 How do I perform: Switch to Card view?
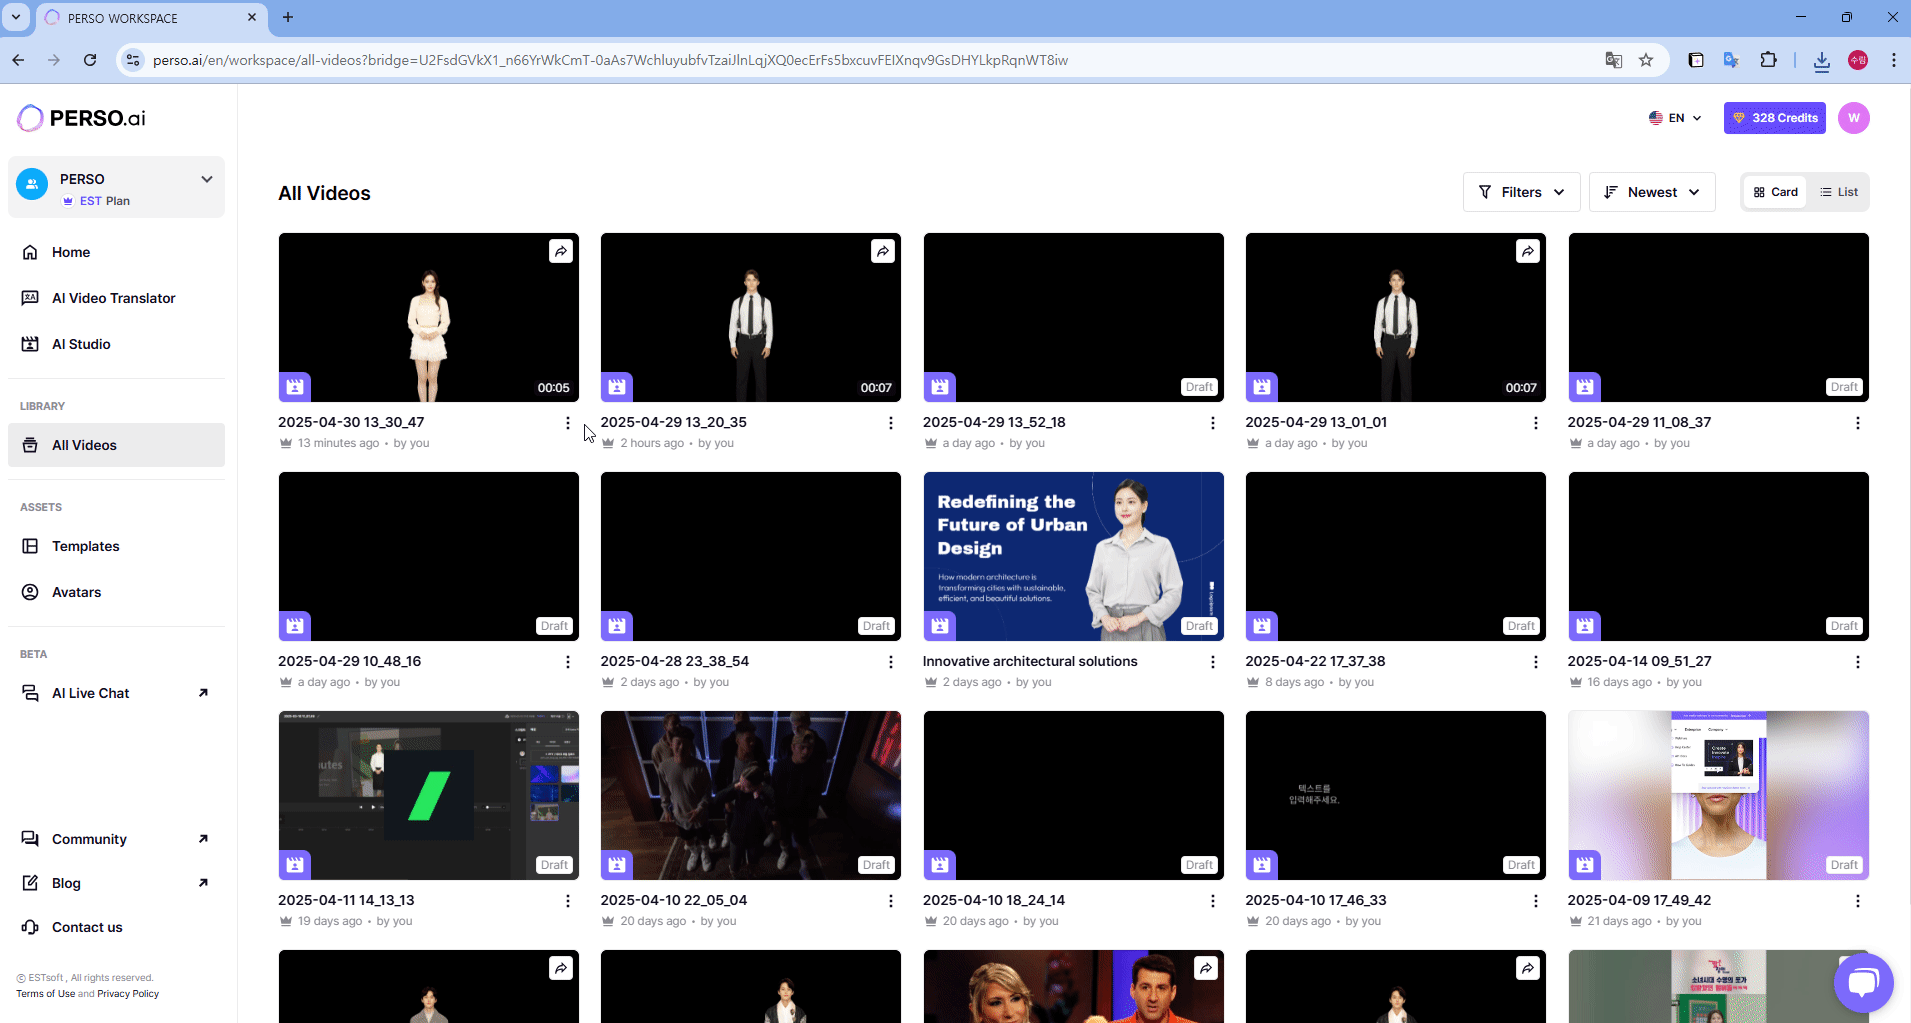(1776, 192)
